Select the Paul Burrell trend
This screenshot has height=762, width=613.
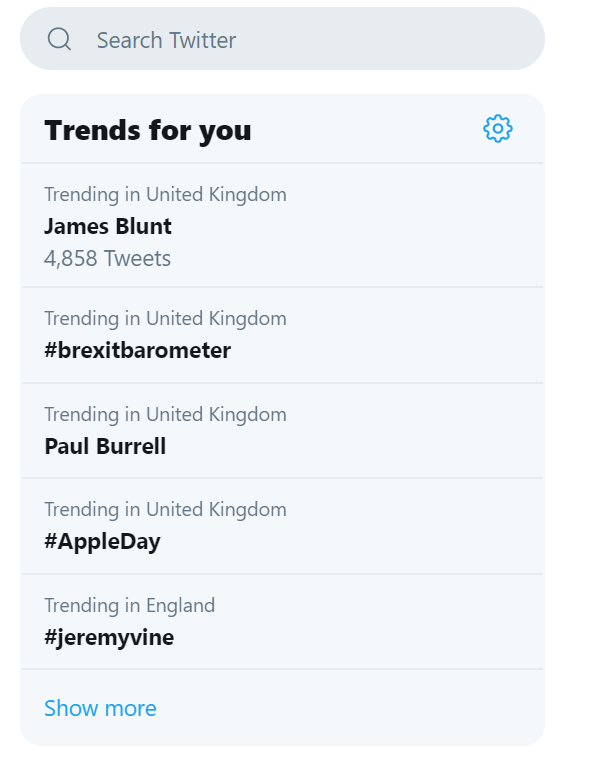[105, 446]
